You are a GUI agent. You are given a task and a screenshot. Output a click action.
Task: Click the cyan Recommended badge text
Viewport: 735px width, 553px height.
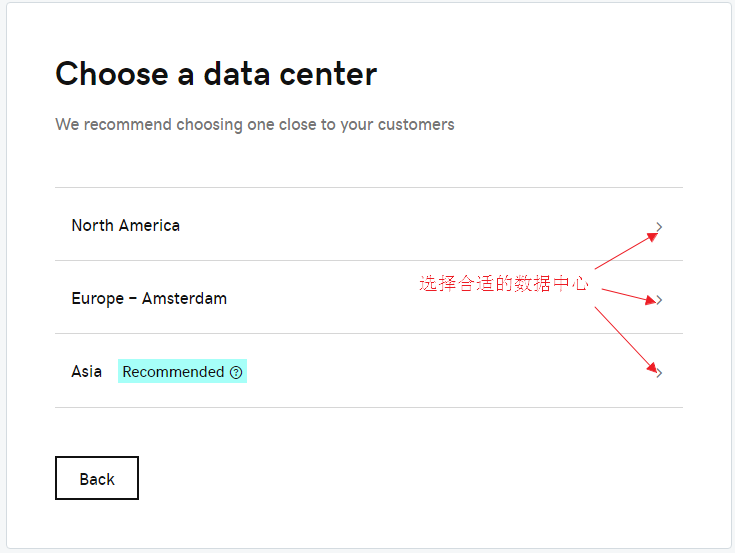pyautogui.click(x=173, y=372)
